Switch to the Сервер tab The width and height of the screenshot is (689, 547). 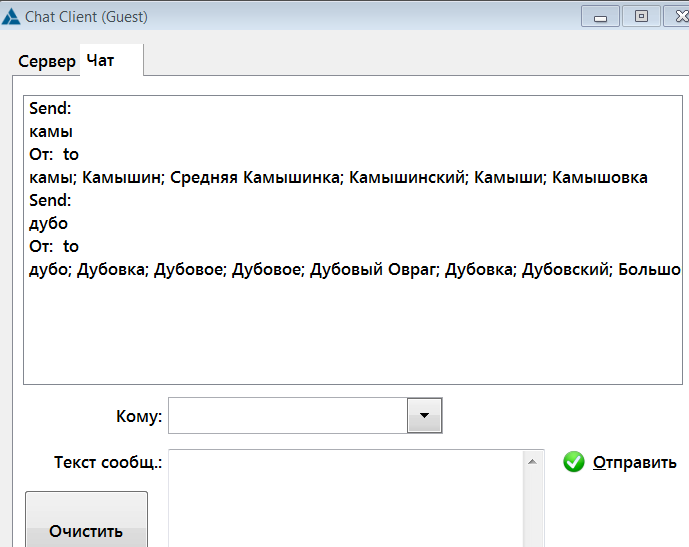[46, 61]
